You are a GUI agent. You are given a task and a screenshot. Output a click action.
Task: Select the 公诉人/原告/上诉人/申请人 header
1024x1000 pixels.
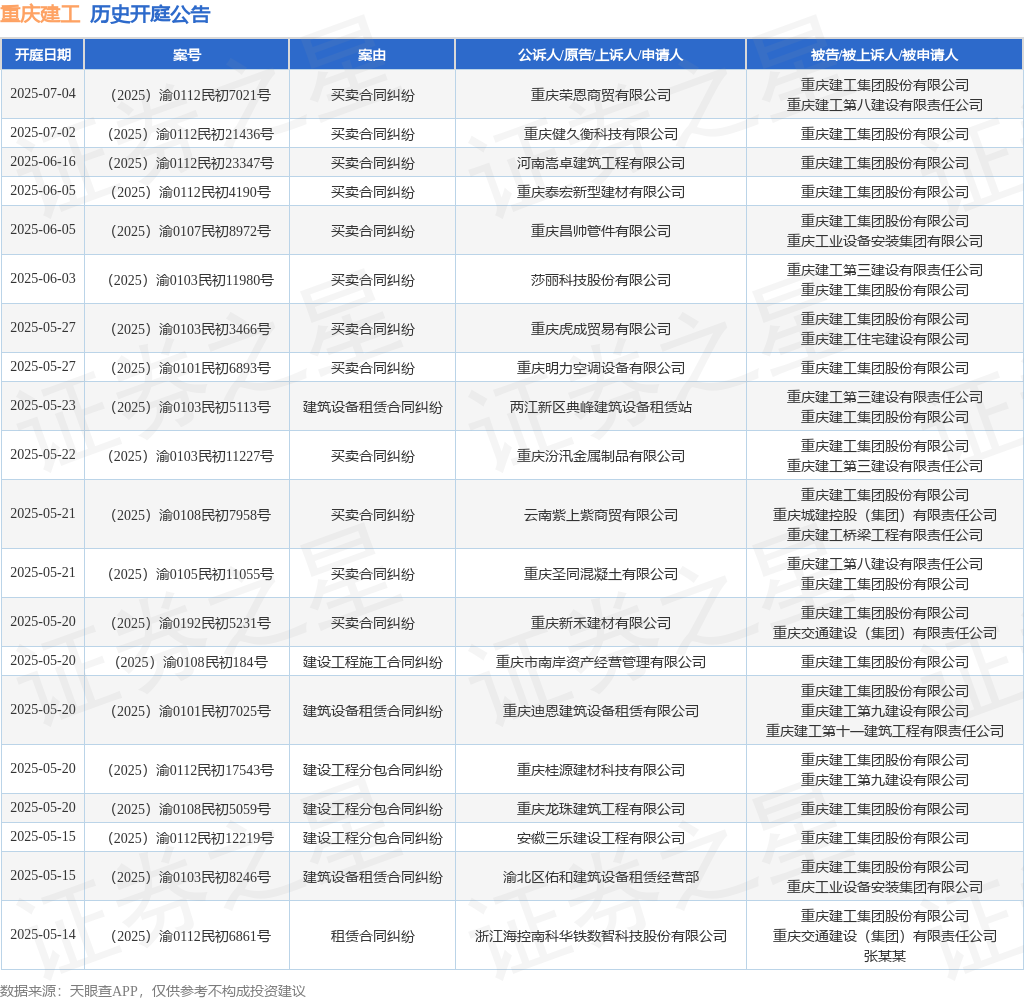pos(601,55)
